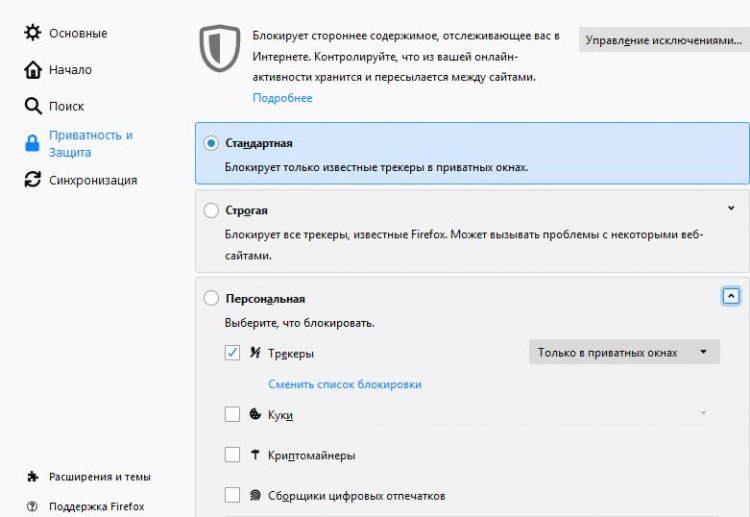Click the shield icon at the top
The height and width of the screenshot is (517, 750).
217,48
